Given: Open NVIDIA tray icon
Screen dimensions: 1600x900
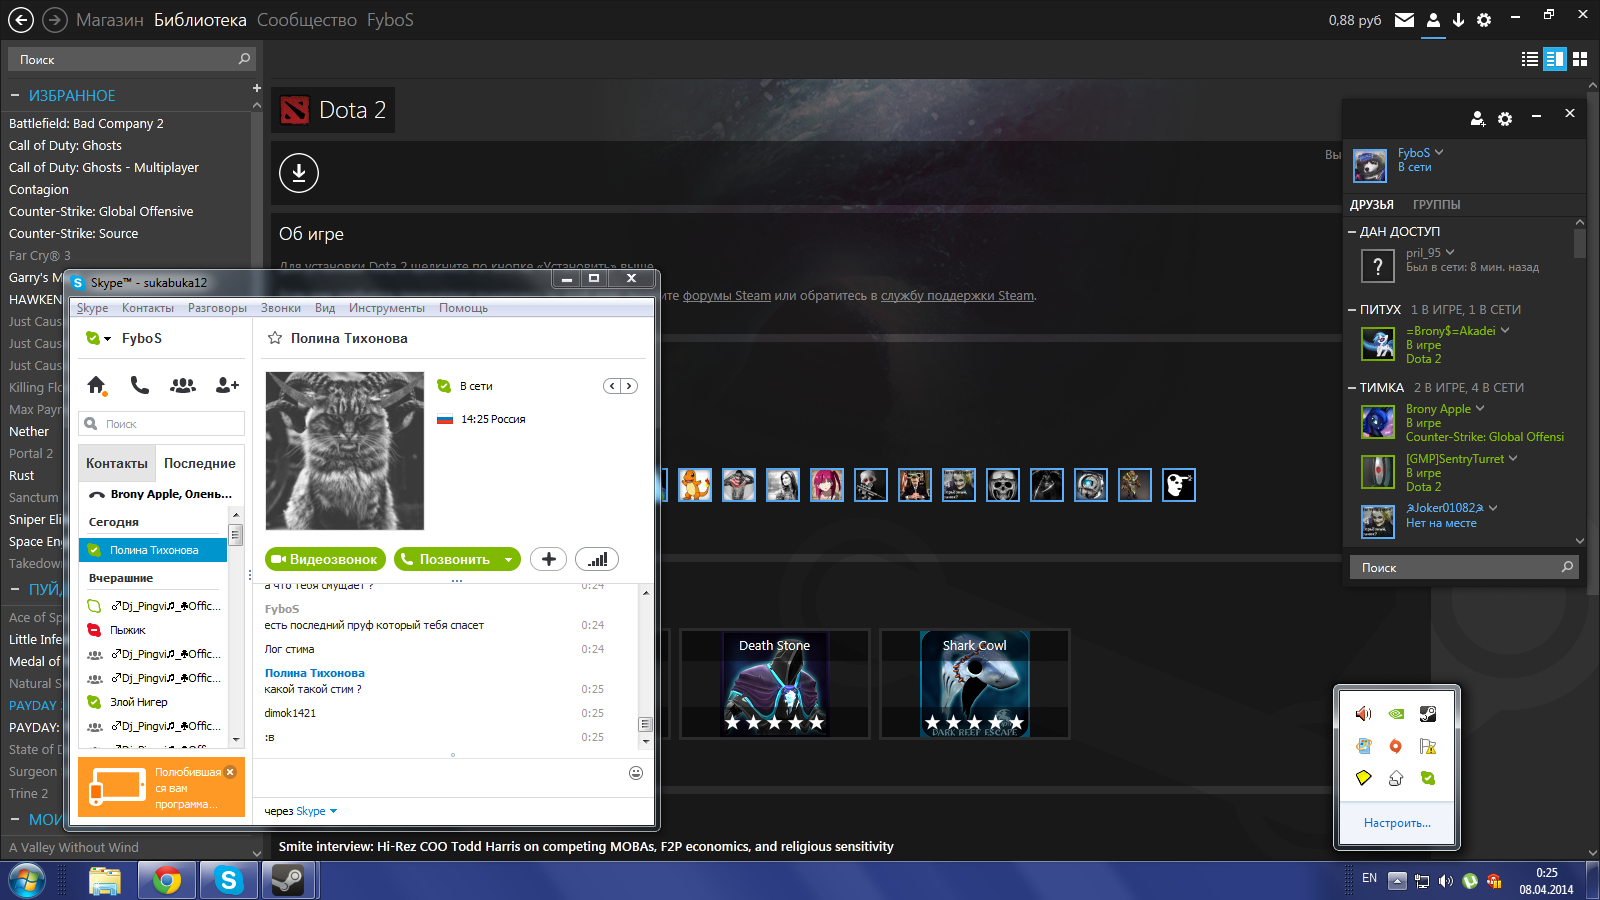Looking at the screenshot, I should 1396,714.
